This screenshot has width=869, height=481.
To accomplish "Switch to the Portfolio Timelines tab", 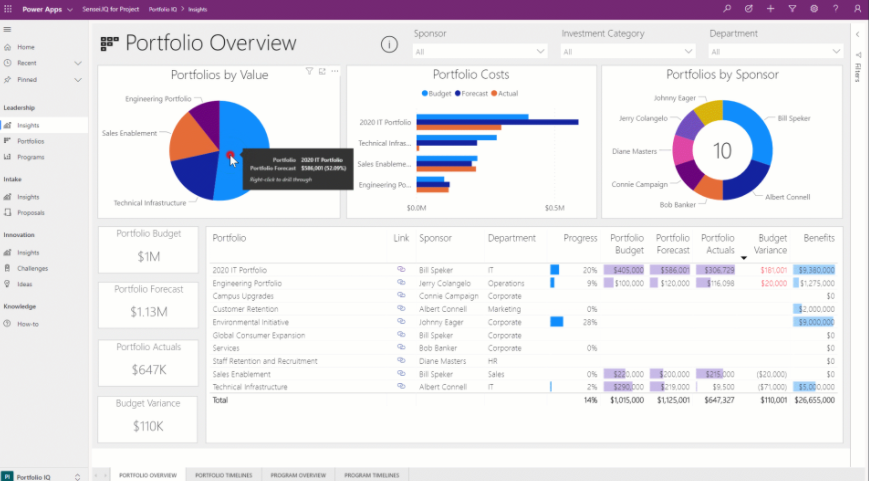I will (223, 475).
